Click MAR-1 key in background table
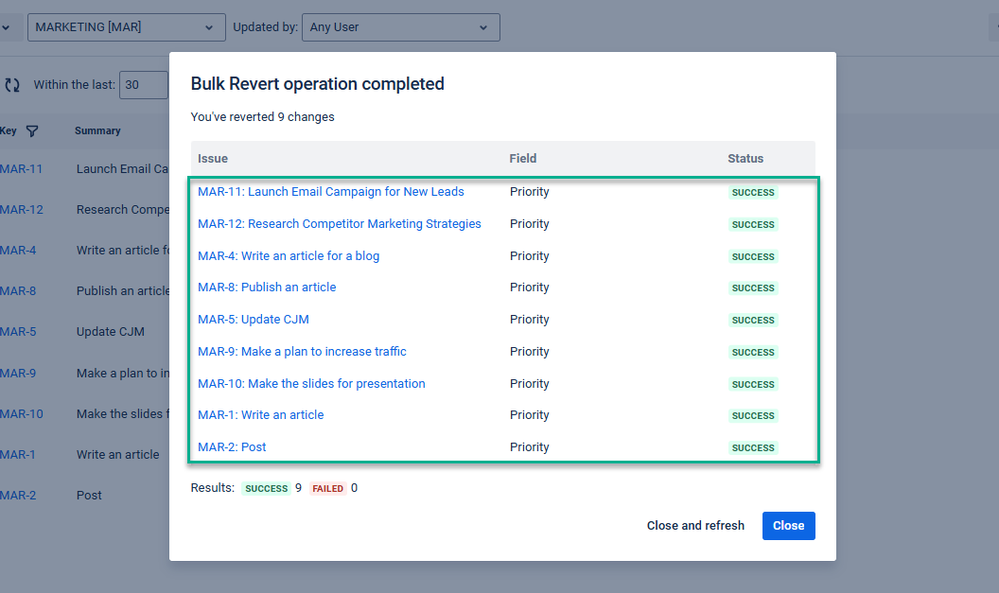This screenshot has width=999, height=593. click(18, 455)
